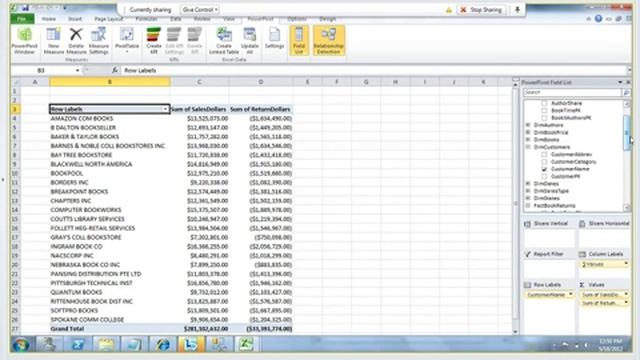Expand the DimBooks table
The height and width of the screenshot is (360, 640).
pyautogui.click(x=528, y=140)
